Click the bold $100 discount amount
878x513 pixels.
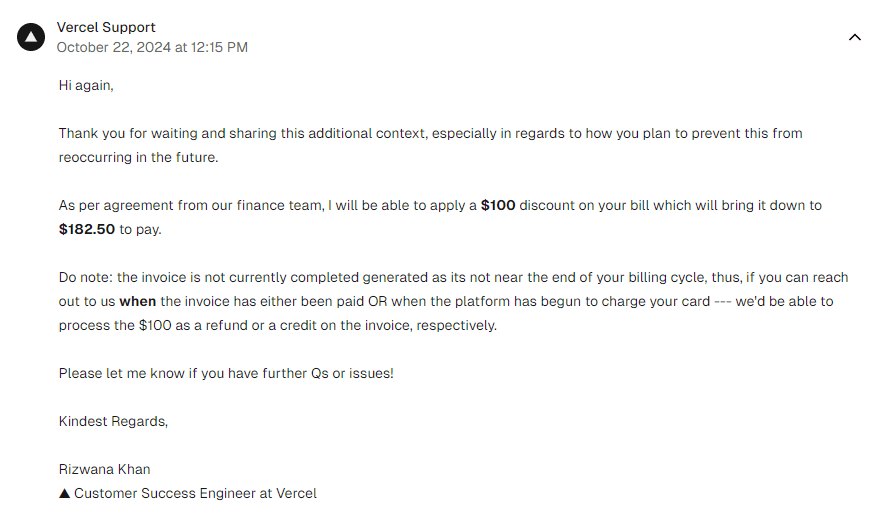[499, 205]
